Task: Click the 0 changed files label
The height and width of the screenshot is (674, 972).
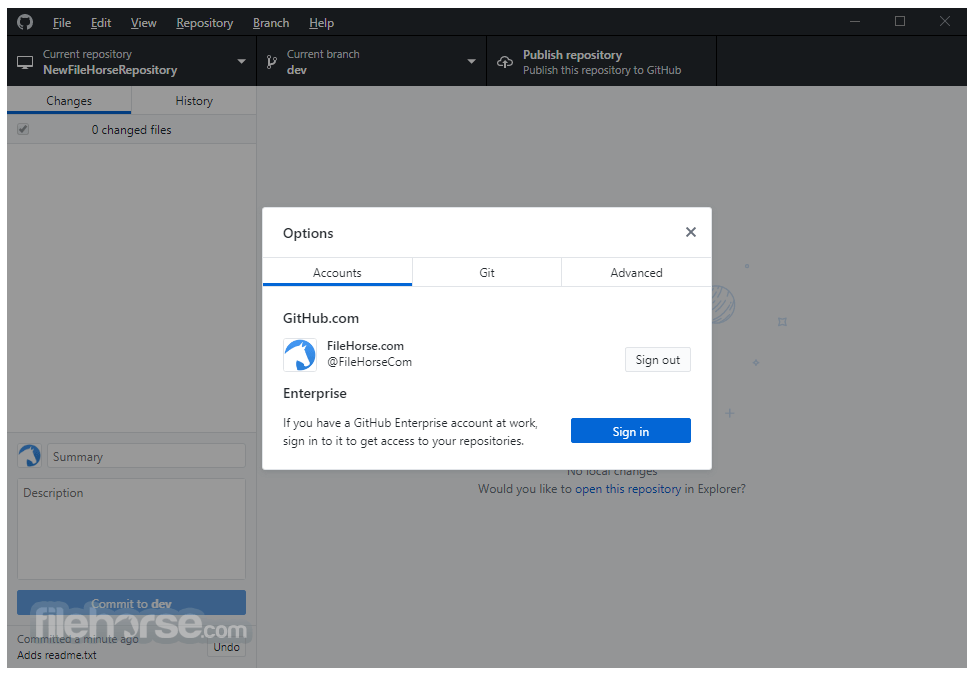Action: click(x=131, y=130)
